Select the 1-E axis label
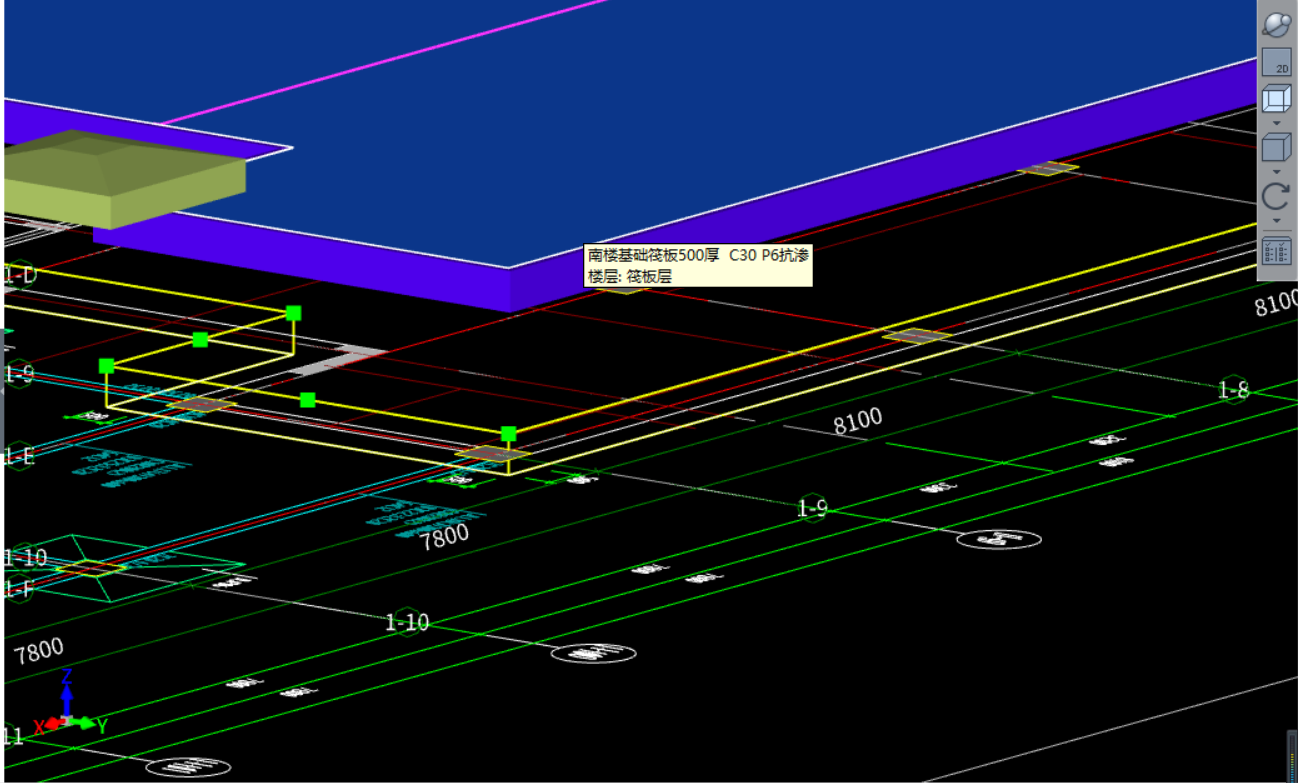1298x783 pixels. pyautogui.click(x=19, y=457)
